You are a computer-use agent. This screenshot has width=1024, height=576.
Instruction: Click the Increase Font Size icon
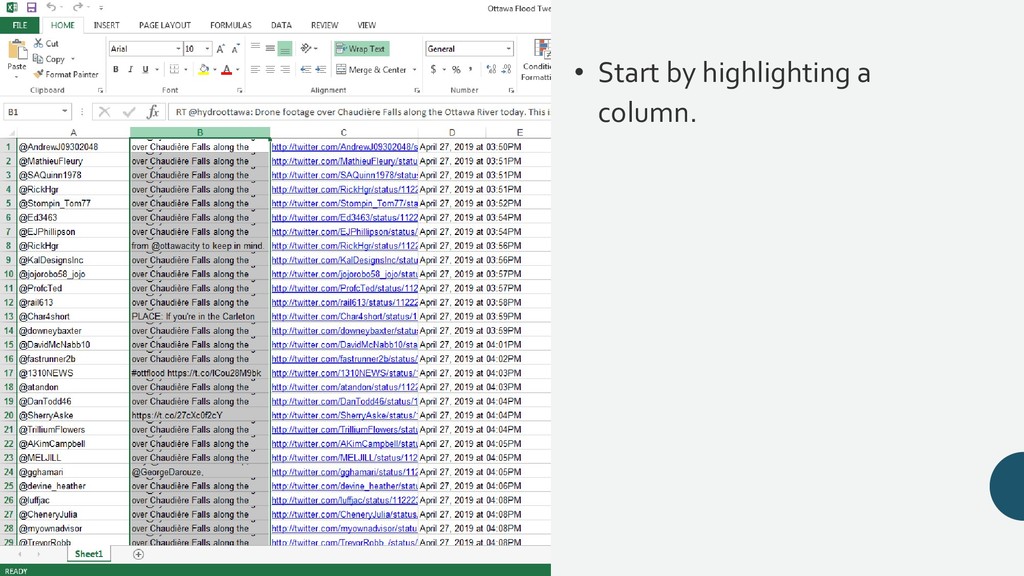[221, 48]
